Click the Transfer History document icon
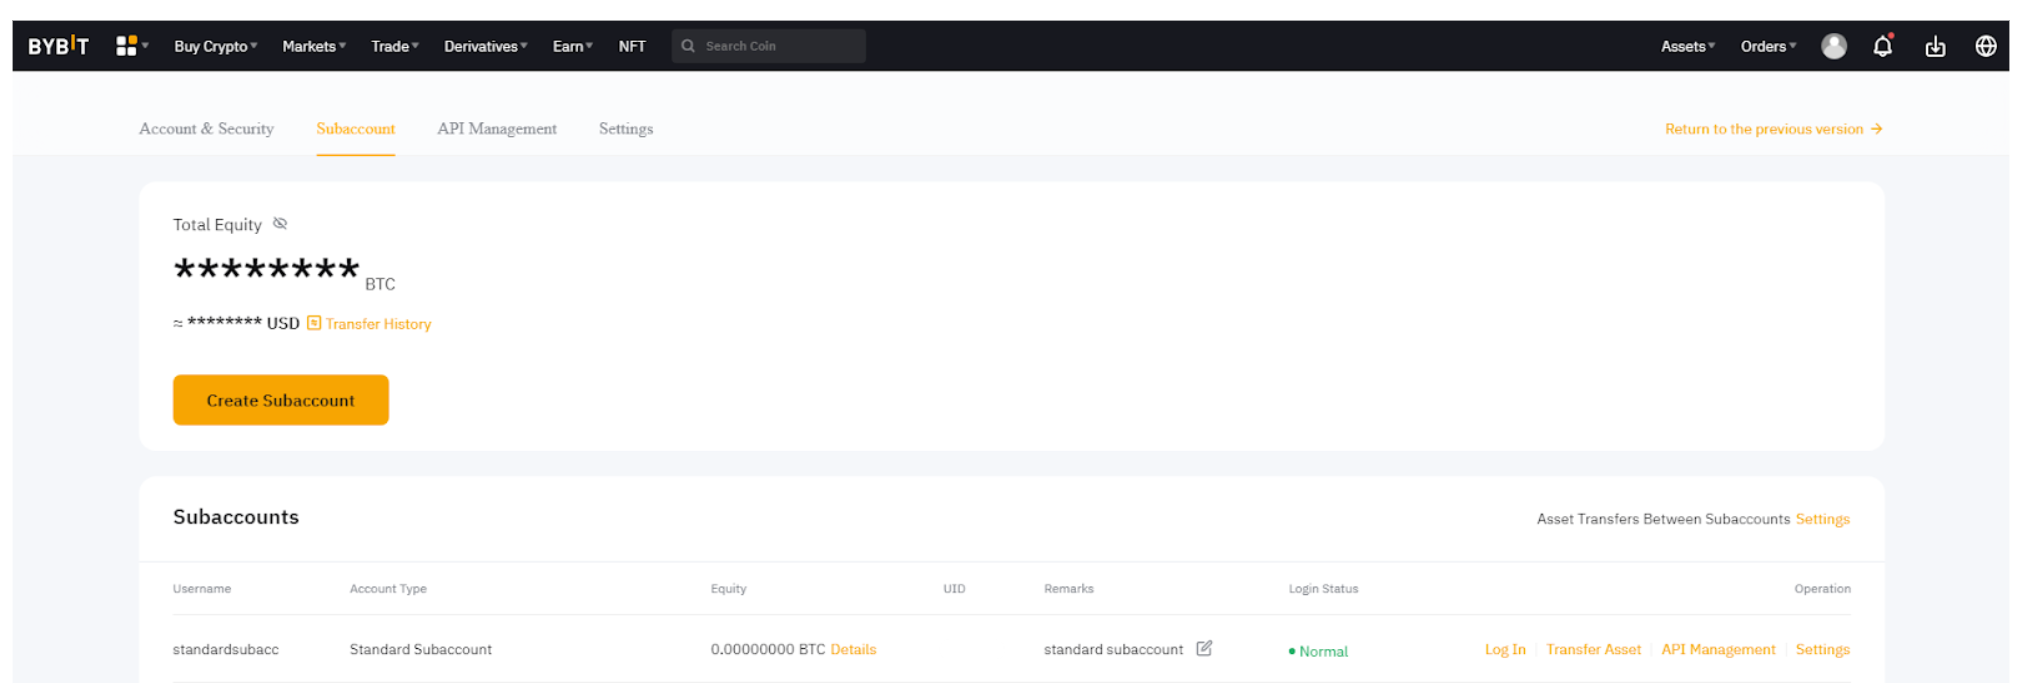The height and width of the screenshot is (698, 2024). (314, 323)
